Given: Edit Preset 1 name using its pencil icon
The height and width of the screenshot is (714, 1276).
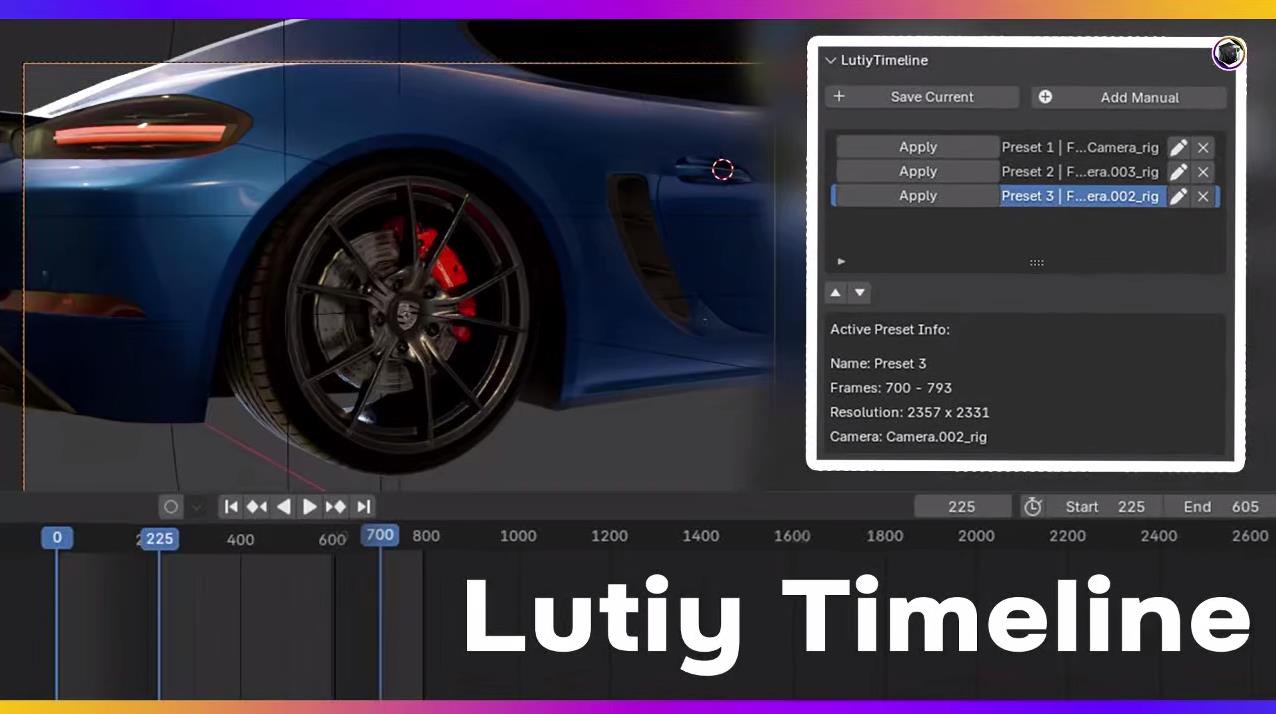Looking at the screenshot, I should tap(1179, 147).
